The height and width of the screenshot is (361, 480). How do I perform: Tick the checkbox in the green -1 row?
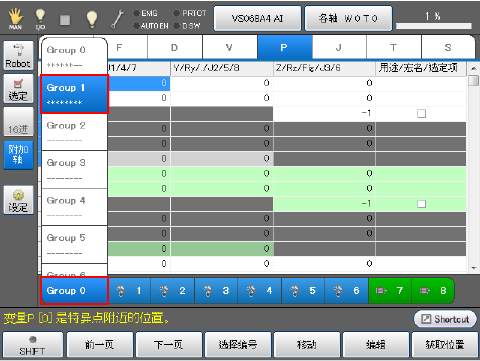tap(421, 204)
